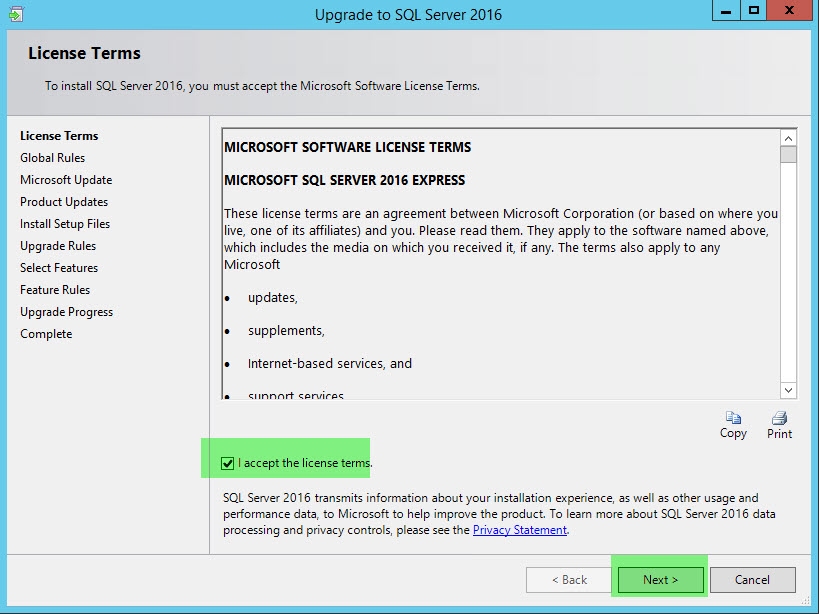Click the setup installer icon in the title bar
This screenshot has height=614, width=819.
point(16,14)
